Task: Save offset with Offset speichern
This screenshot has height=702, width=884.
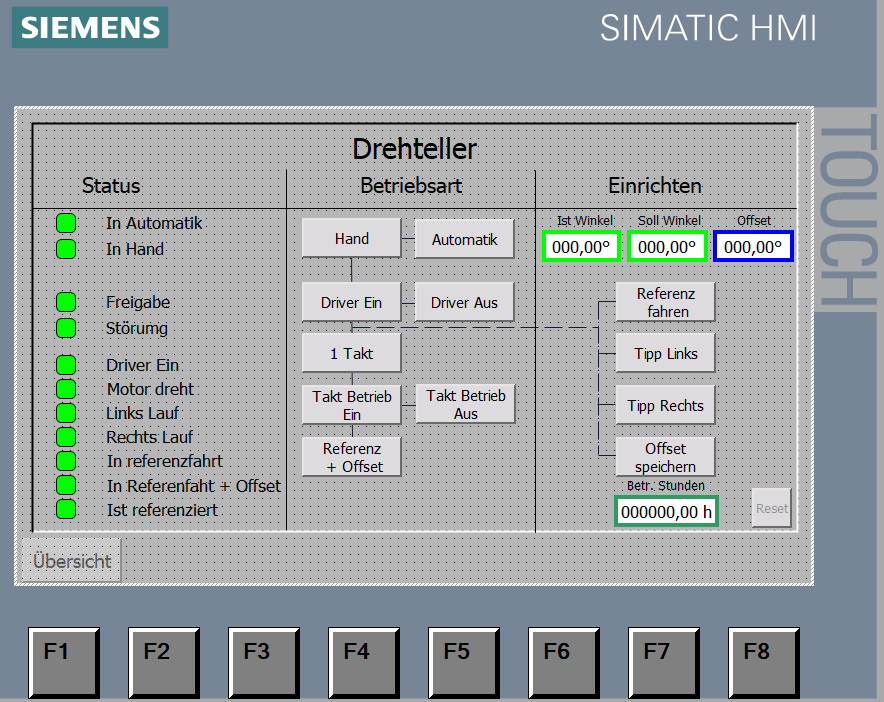Action: 665,457
